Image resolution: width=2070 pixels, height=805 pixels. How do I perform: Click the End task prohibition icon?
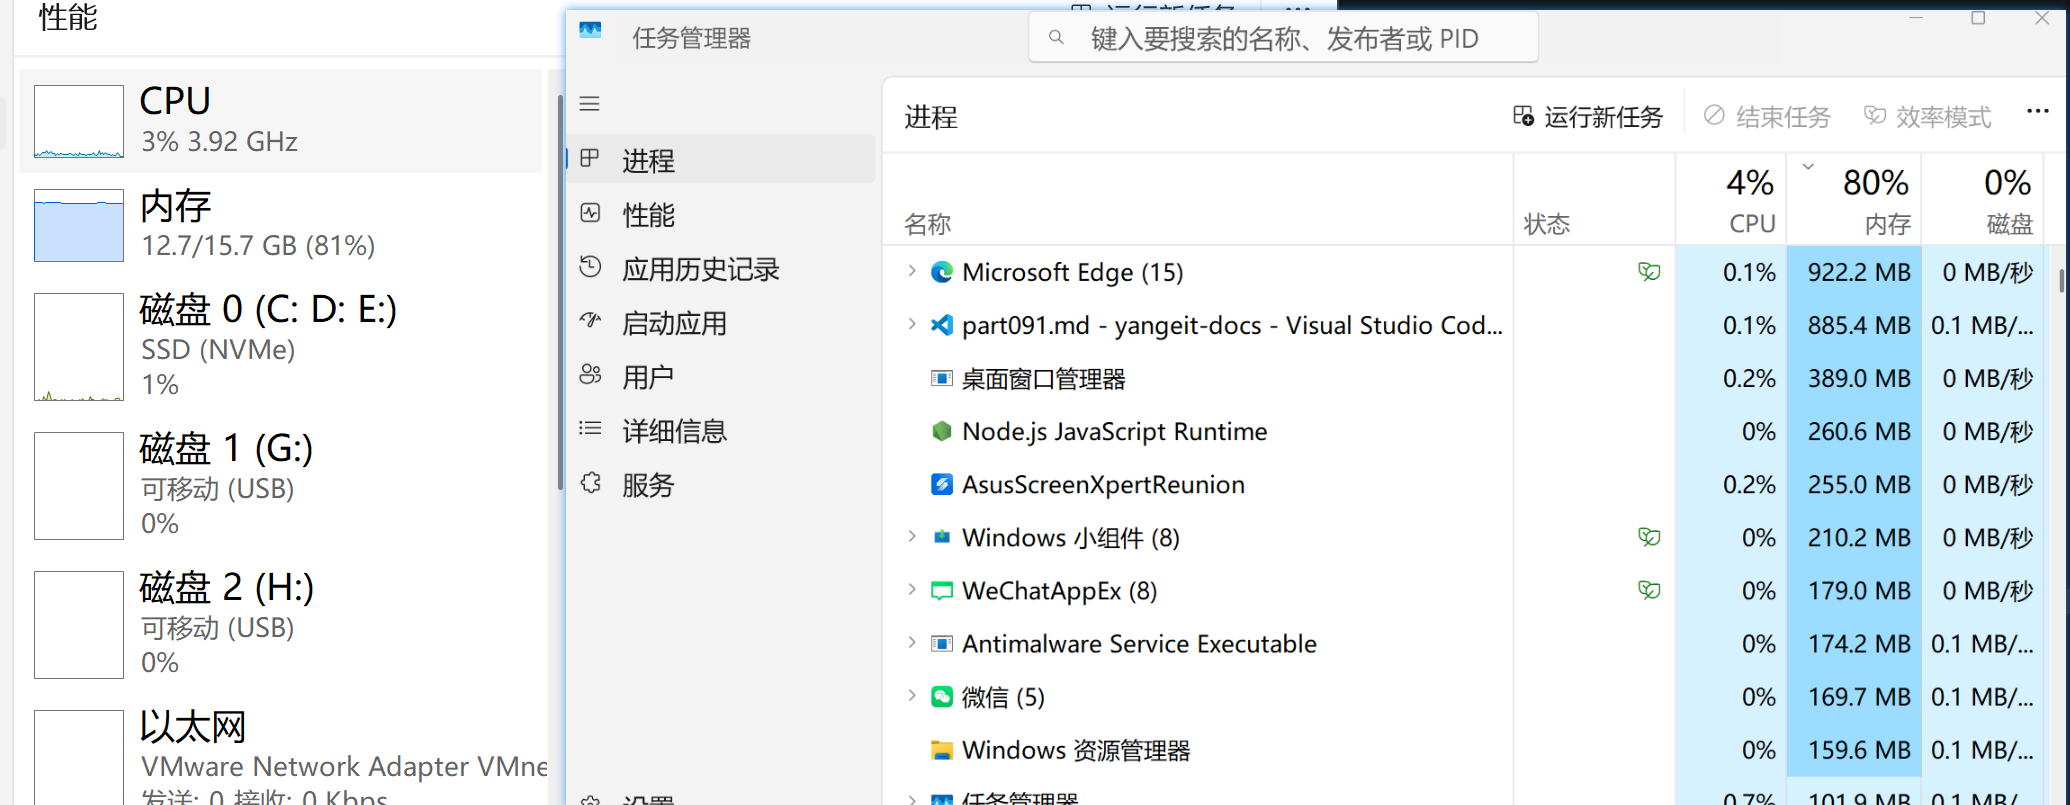1714,116
